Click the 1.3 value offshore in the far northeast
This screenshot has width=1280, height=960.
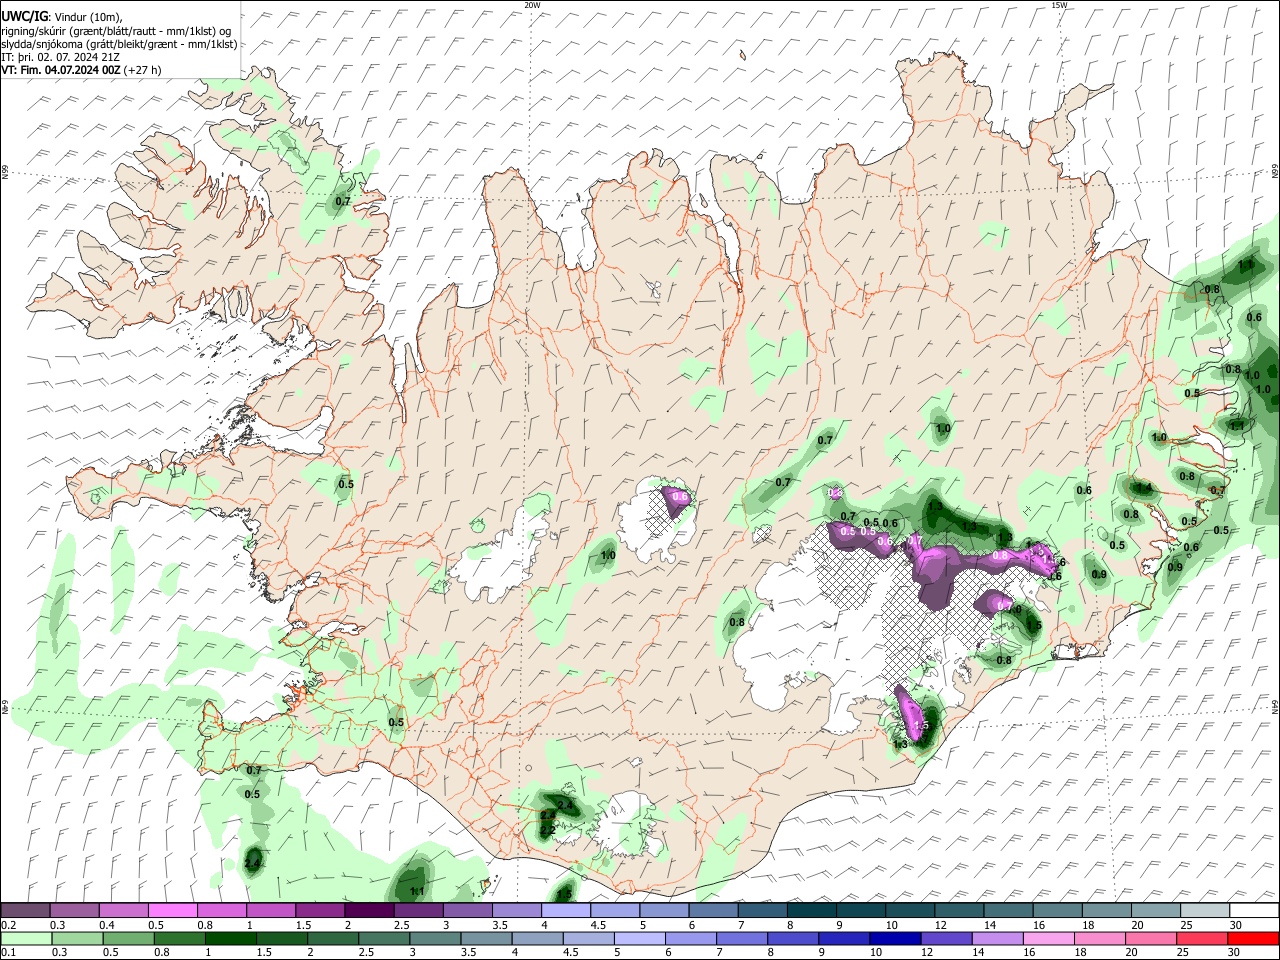point(1246,266)
